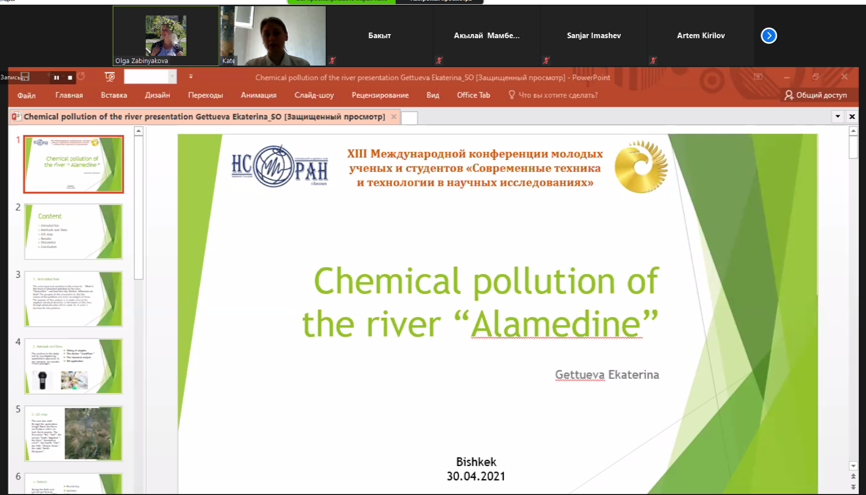Click main slide scrollbar down arrow
The width and height of the screenshot is (866, 495).
(x=853, y=466)
